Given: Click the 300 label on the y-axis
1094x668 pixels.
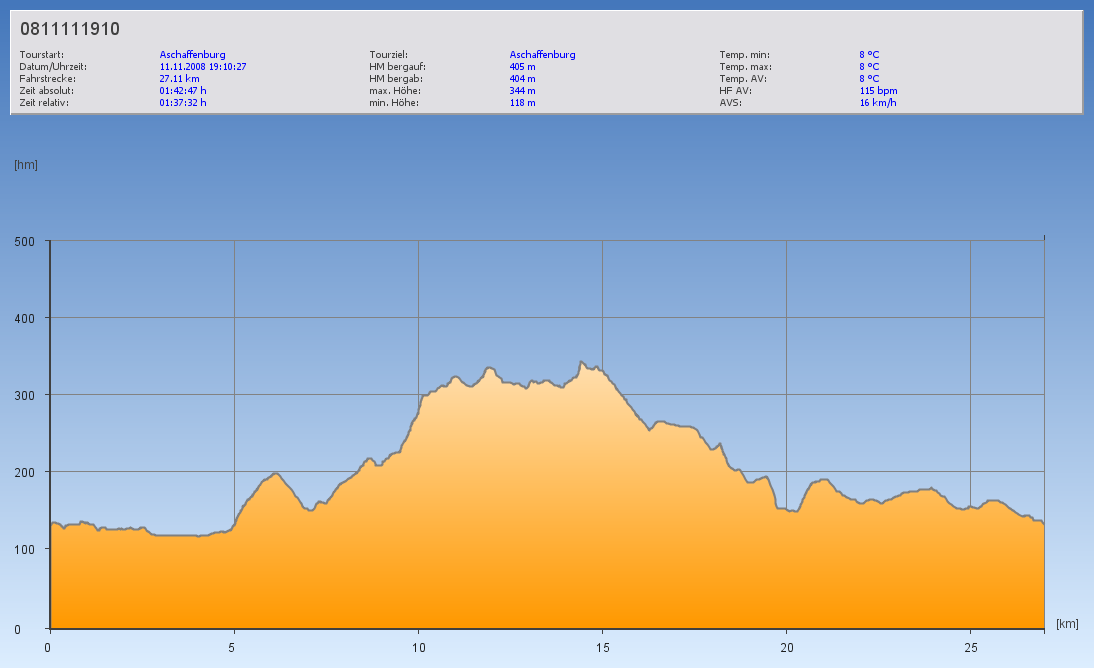Looking at the screenshot, I should click(x=24, y=395).
